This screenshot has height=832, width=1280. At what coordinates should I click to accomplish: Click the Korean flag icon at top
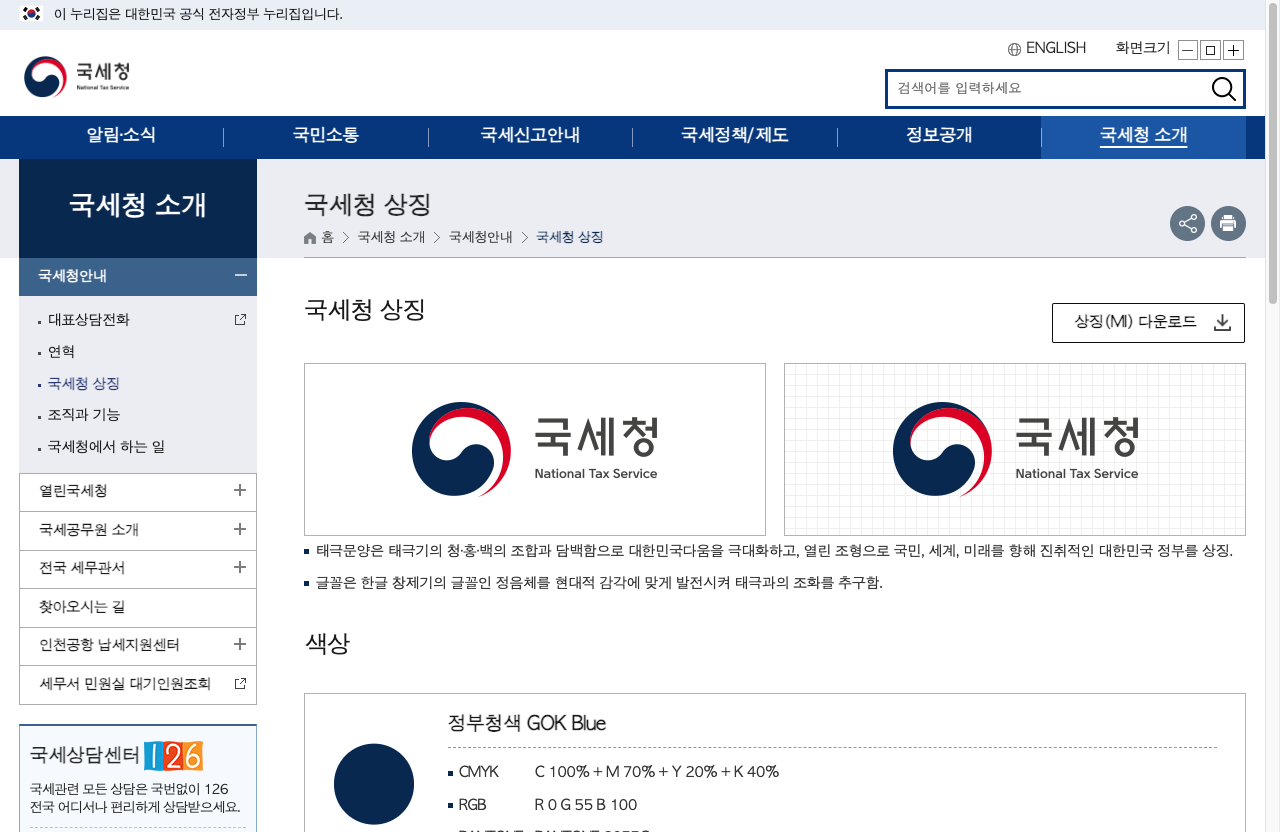pos(32,14)
